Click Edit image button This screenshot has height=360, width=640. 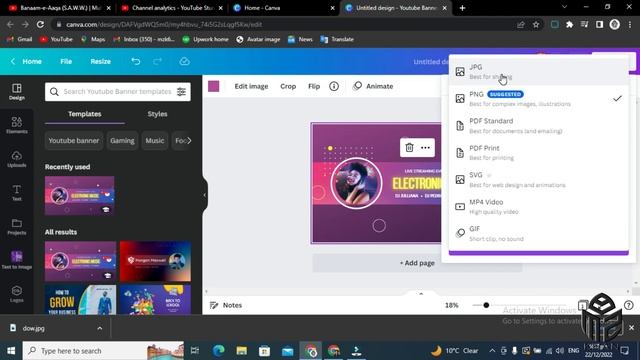click(251, 86)
